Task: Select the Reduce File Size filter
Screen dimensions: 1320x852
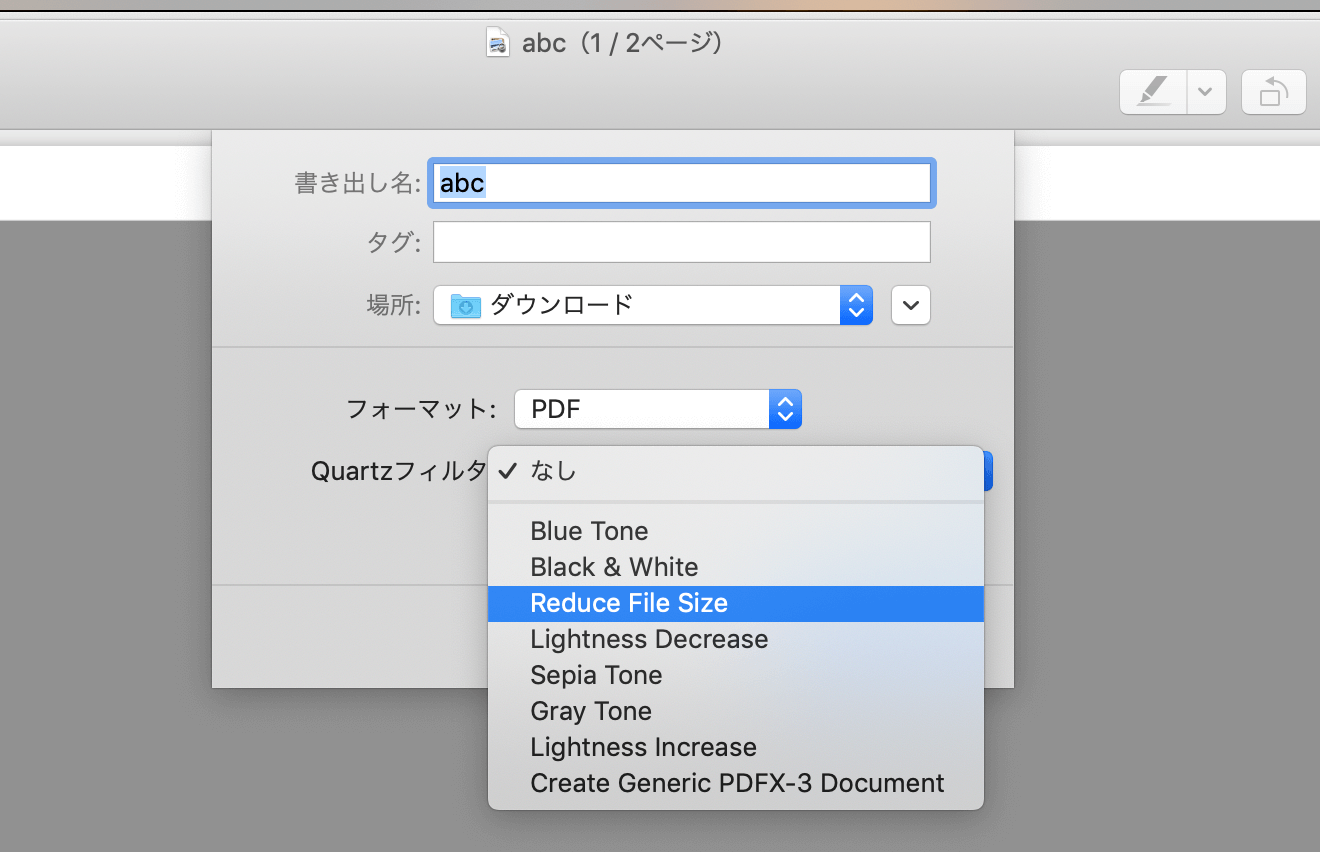Action: pyautogui.click(x=736, y=603)
